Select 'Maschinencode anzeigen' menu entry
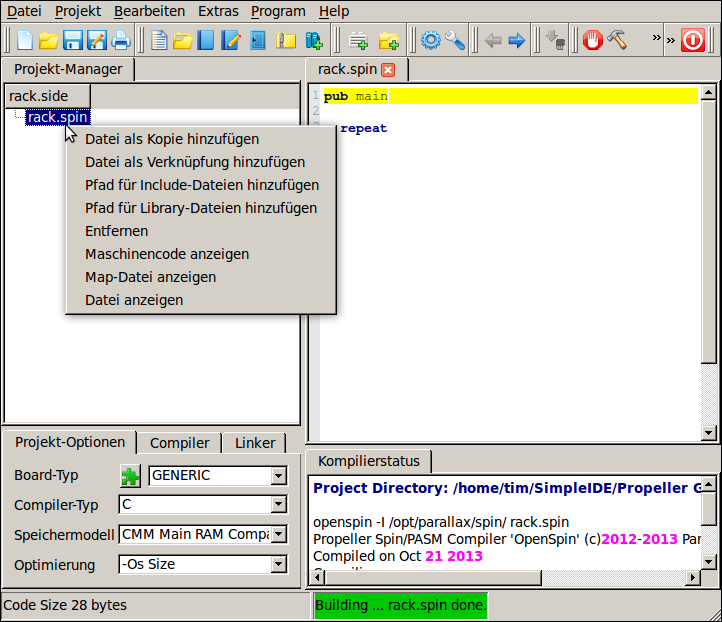Viewport: 722px width, 622px height. 167,254
